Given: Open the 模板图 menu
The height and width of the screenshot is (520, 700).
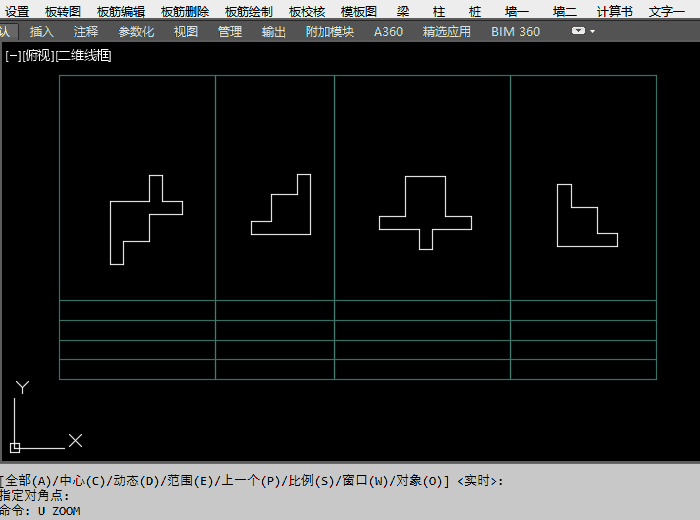Looking at the screenshot, I should (x=359, y=11).
